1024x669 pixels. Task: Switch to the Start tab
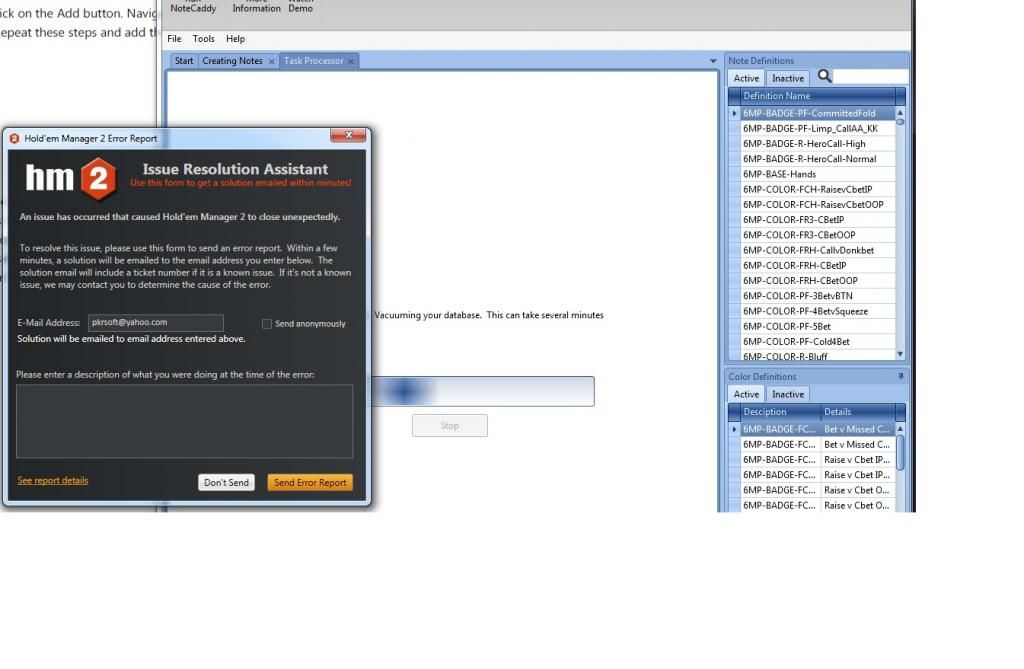coord(184,61)
